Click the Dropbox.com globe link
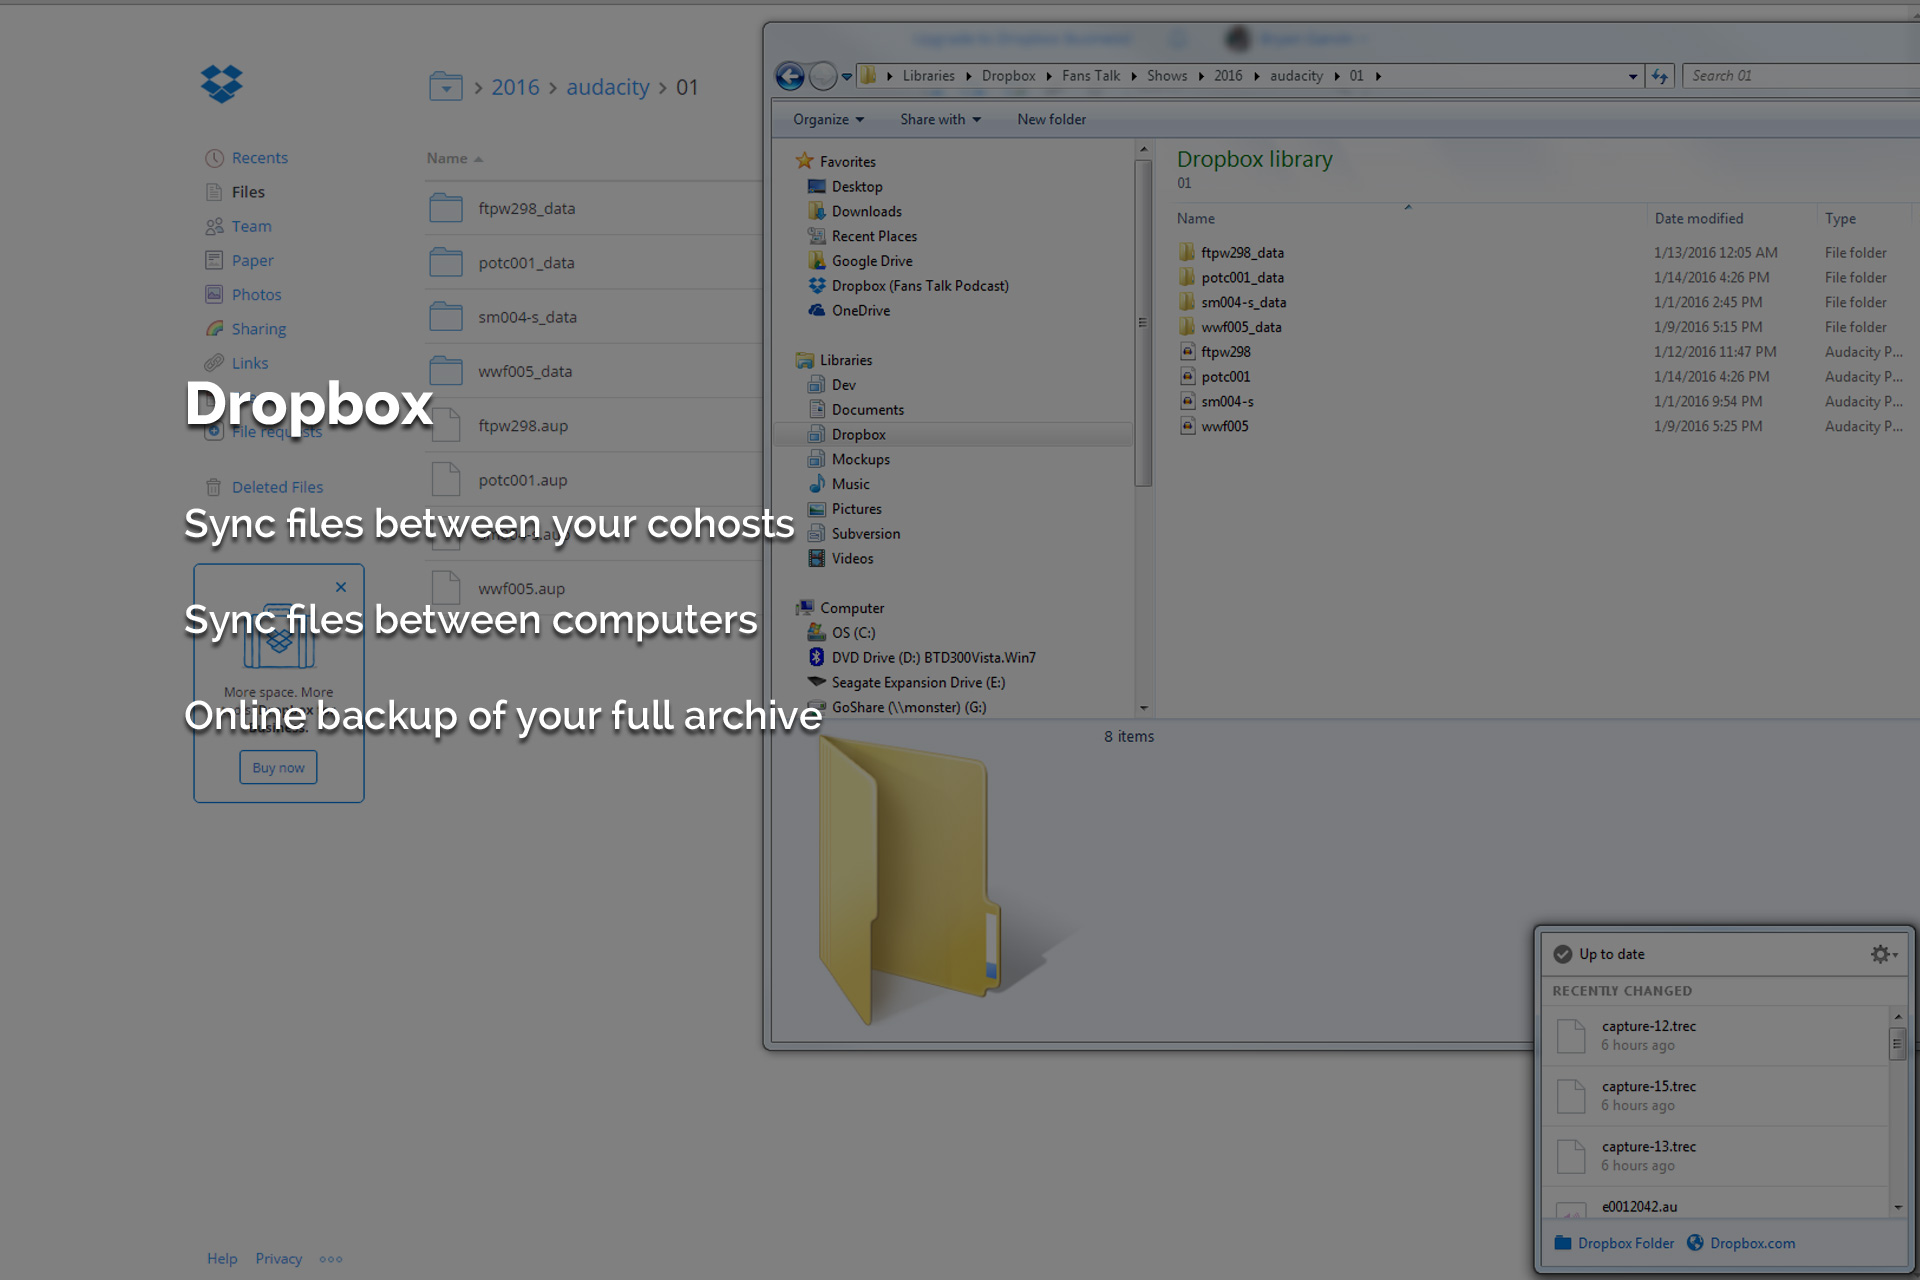 click(x=1751, y=1243)
